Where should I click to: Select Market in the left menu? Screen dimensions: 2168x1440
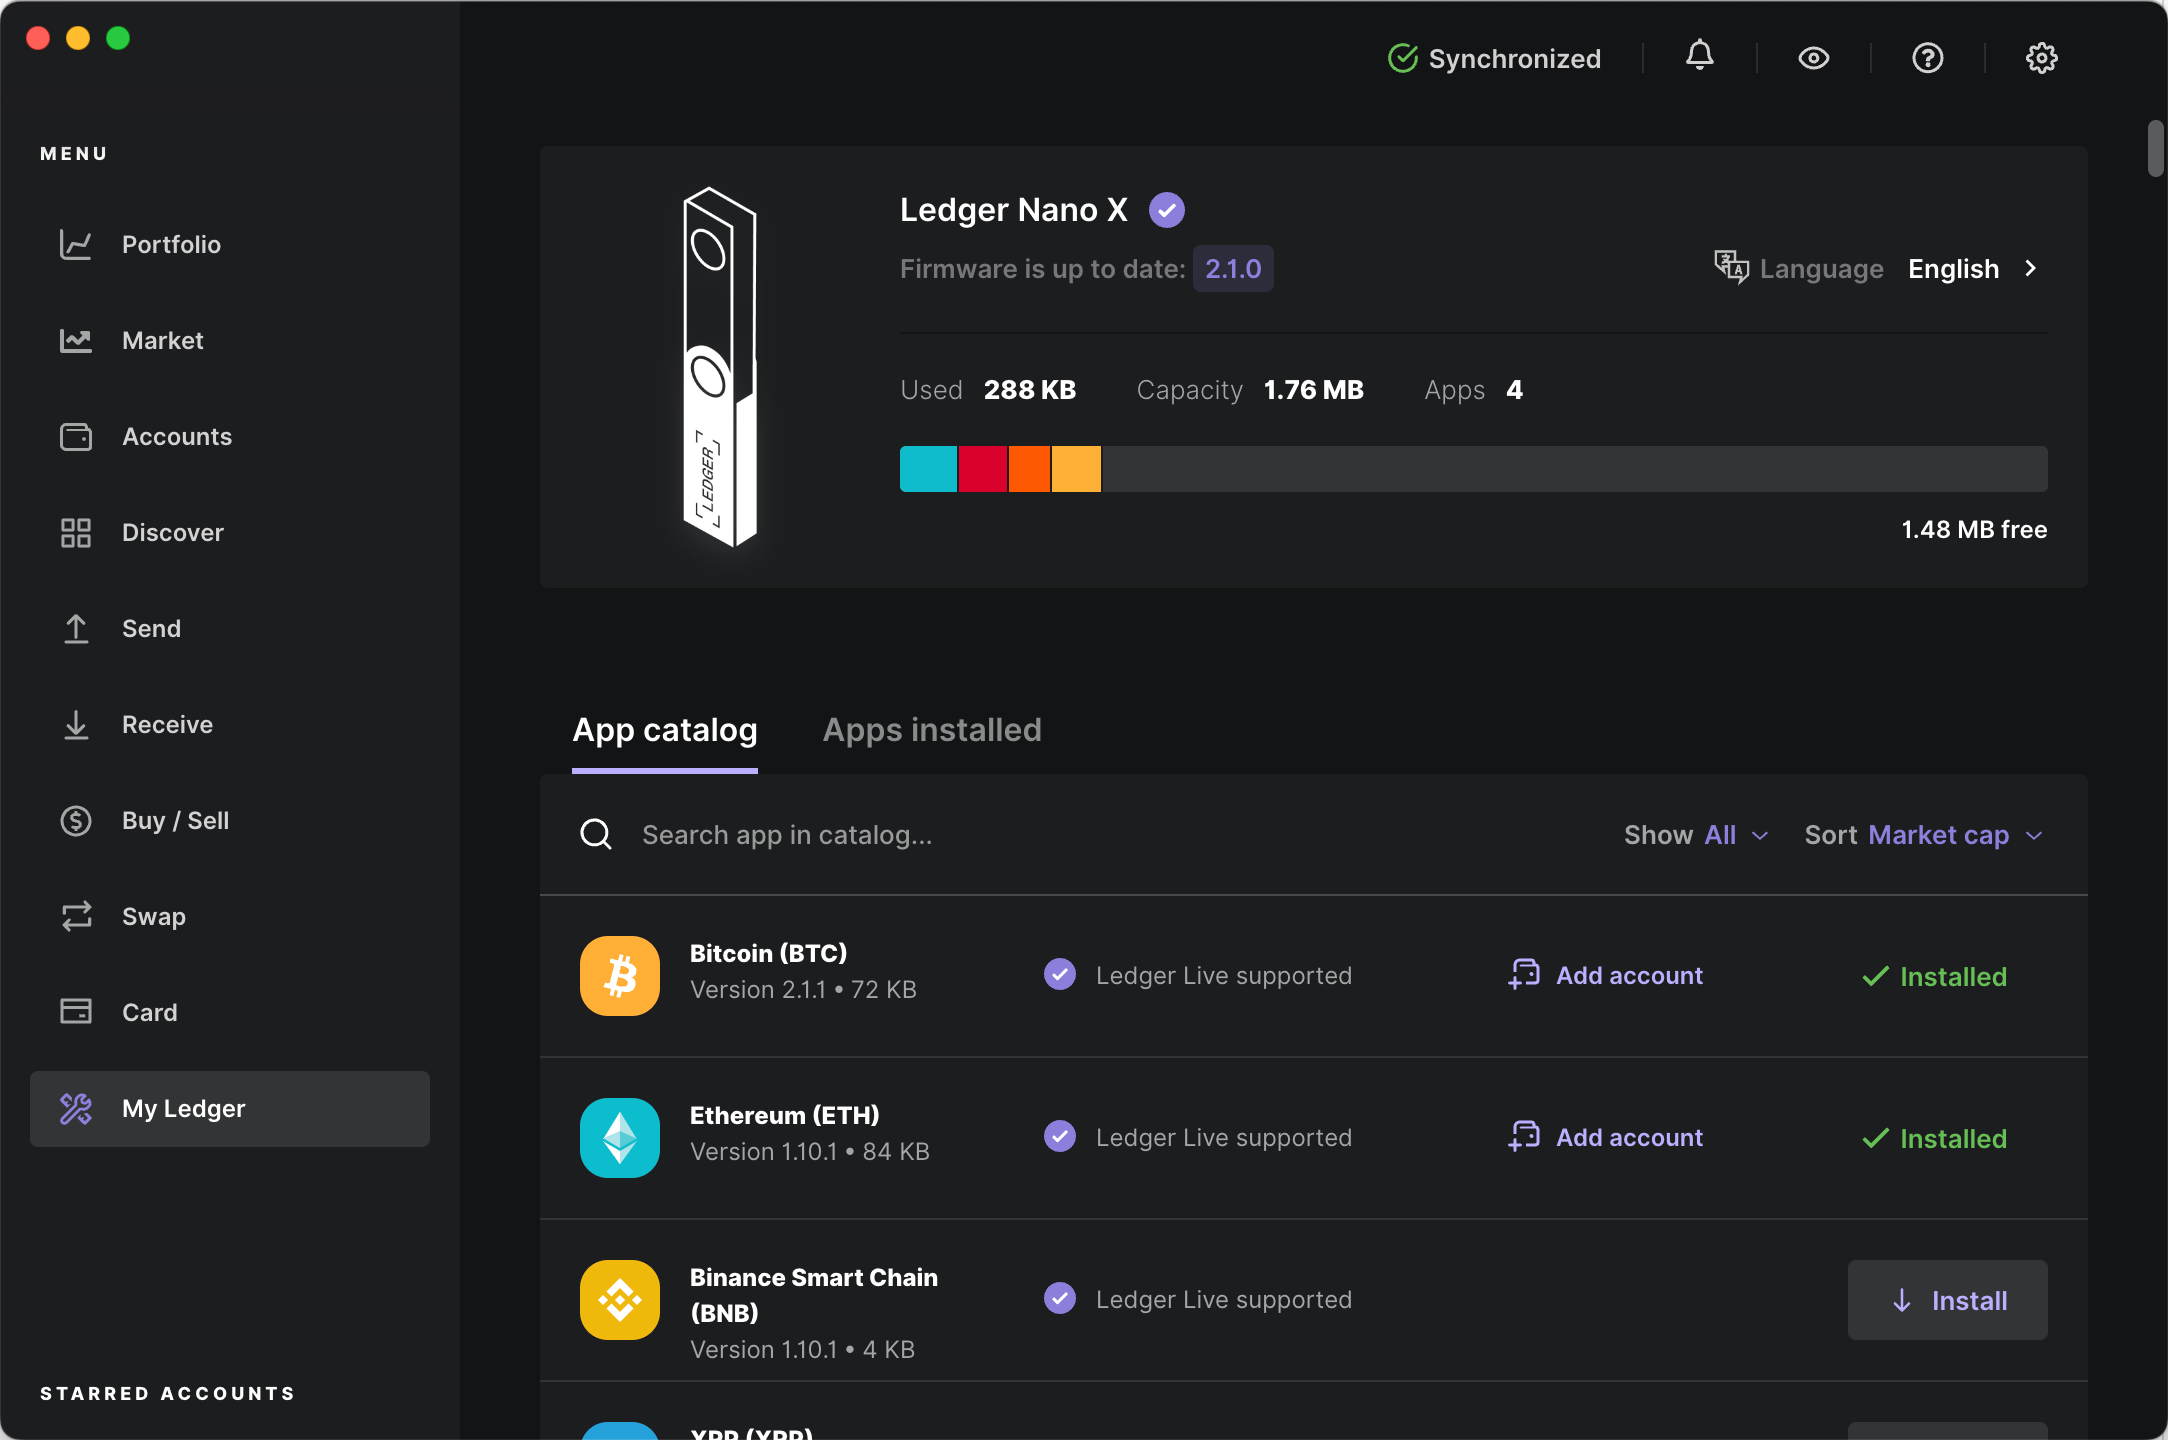click(162, 340)
